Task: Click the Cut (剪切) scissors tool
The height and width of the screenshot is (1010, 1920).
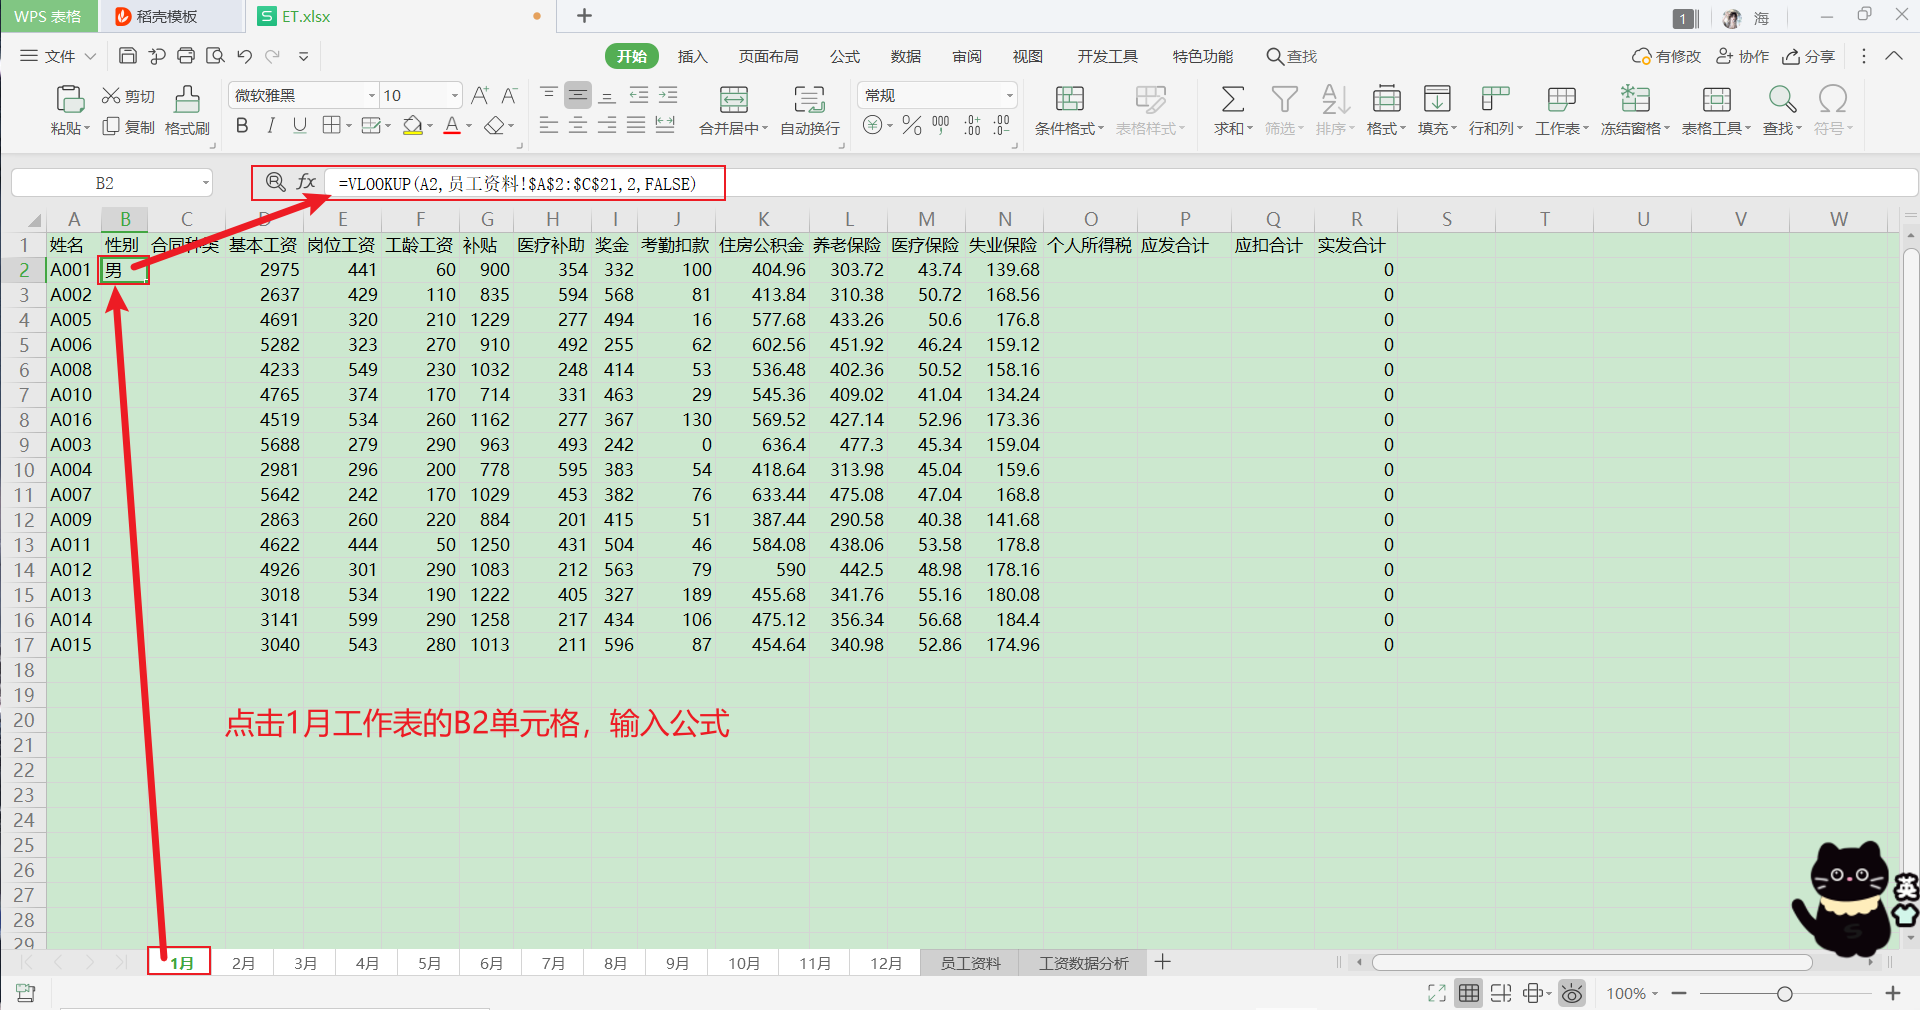Action: (x=129, y=96)
